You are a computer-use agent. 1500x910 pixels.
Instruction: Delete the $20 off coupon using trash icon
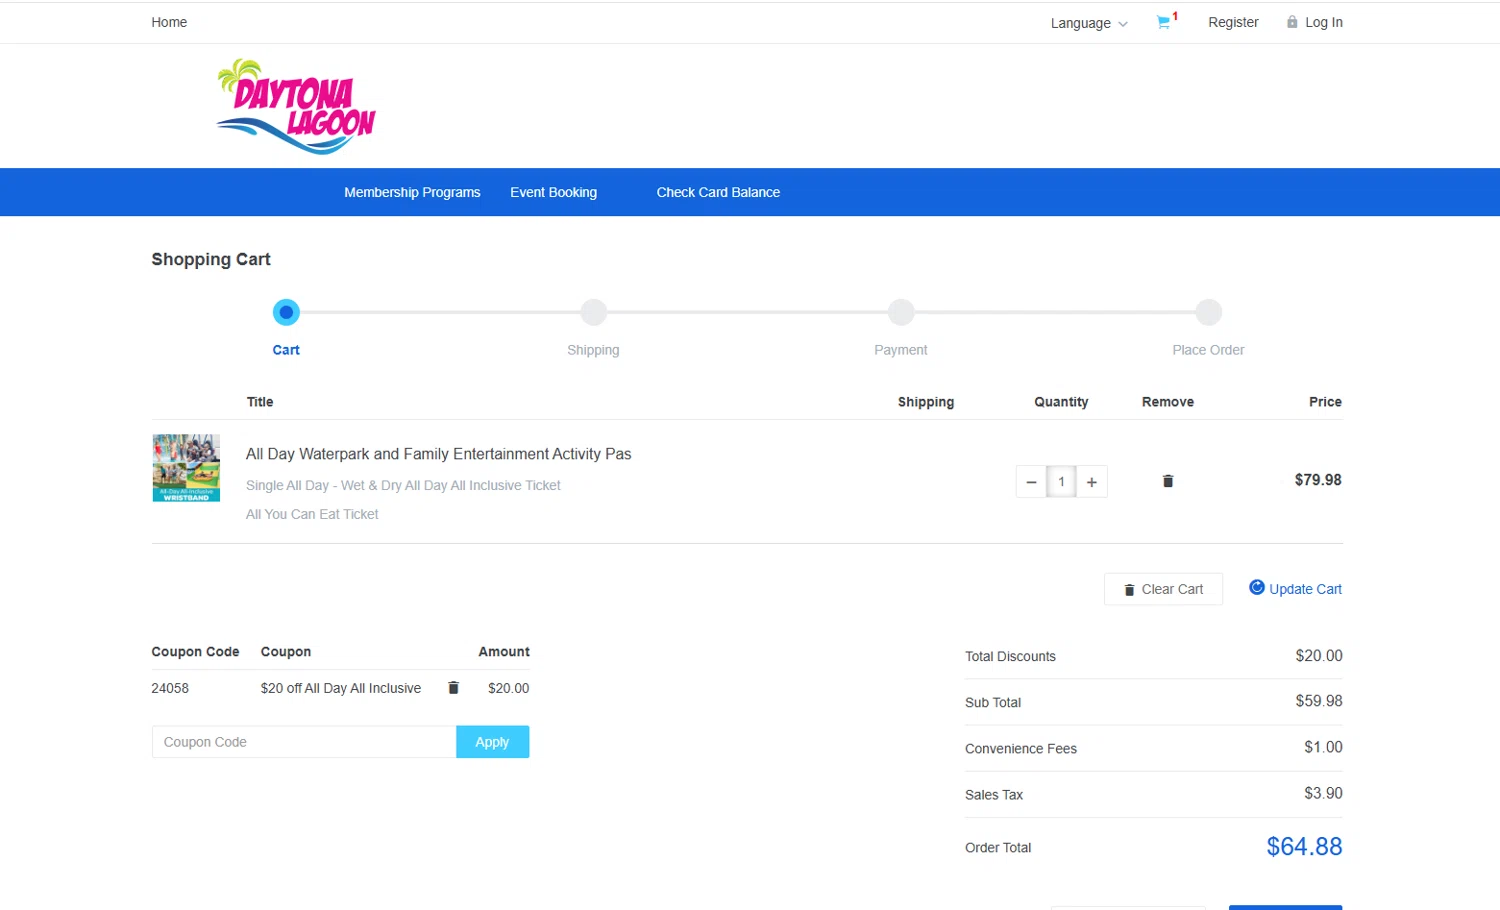point(453,688)
